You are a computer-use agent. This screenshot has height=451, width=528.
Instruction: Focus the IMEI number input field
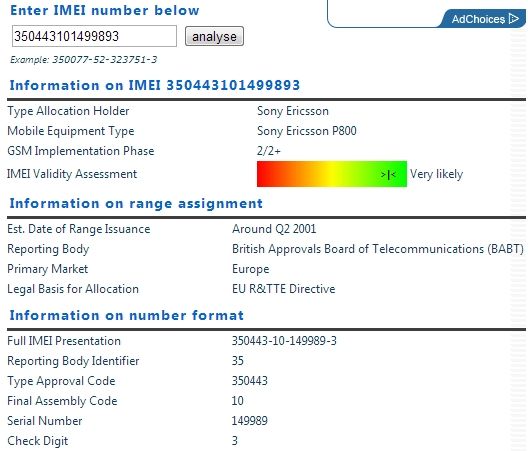click(x=94, y=36)
